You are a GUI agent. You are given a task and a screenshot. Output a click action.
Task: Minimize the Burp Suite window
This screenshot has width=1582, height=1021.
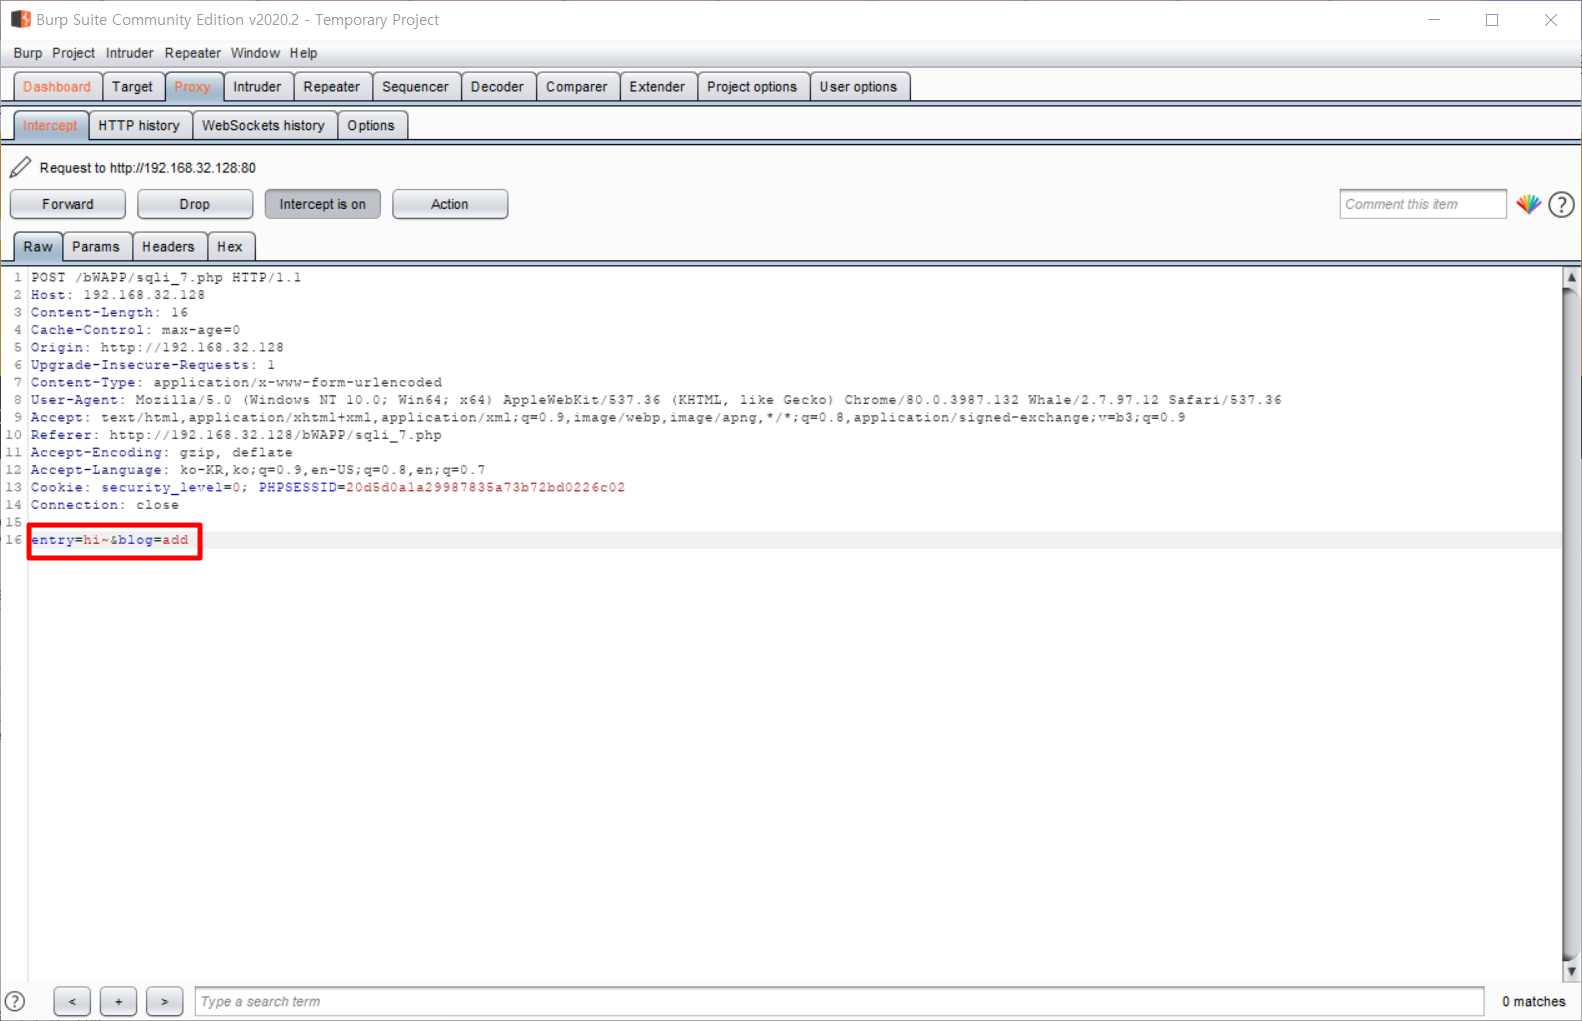tap(1433, 20)
